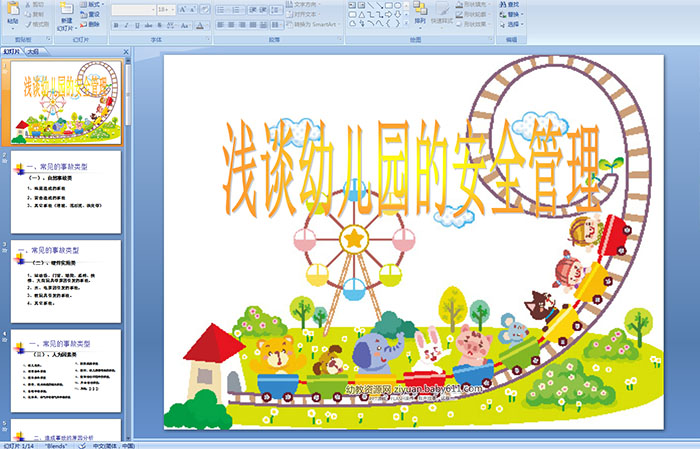700x449 pixels.
Task: Click the Find (查找) binoculars button
Action: [x=509, y=4]
